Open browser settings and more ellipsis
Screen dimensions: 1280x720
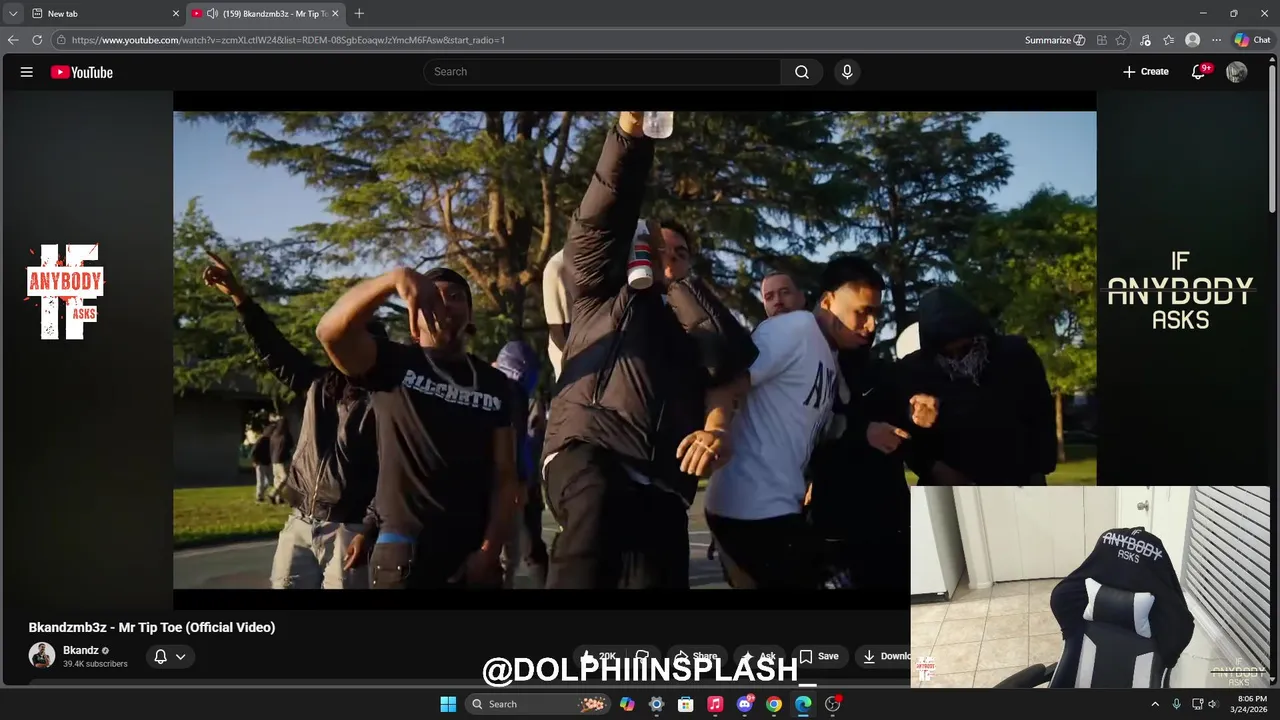pos(1216,40)
